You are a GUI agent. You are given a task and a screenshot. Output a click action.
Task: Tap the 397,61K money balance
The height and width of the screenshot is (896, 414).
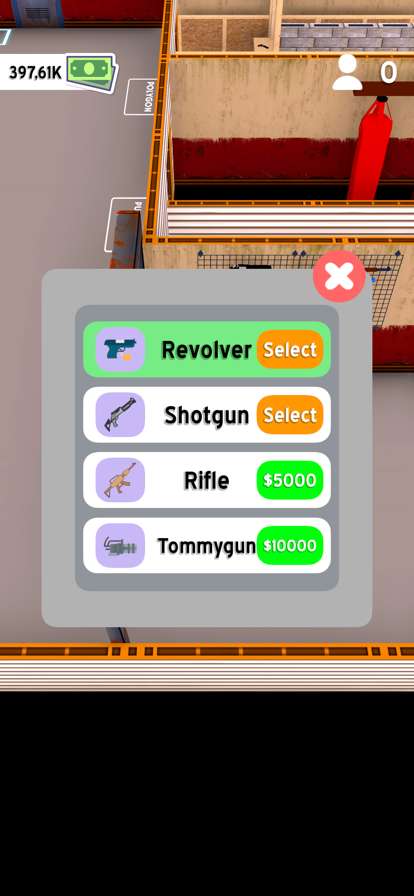[x=35, y=73]
